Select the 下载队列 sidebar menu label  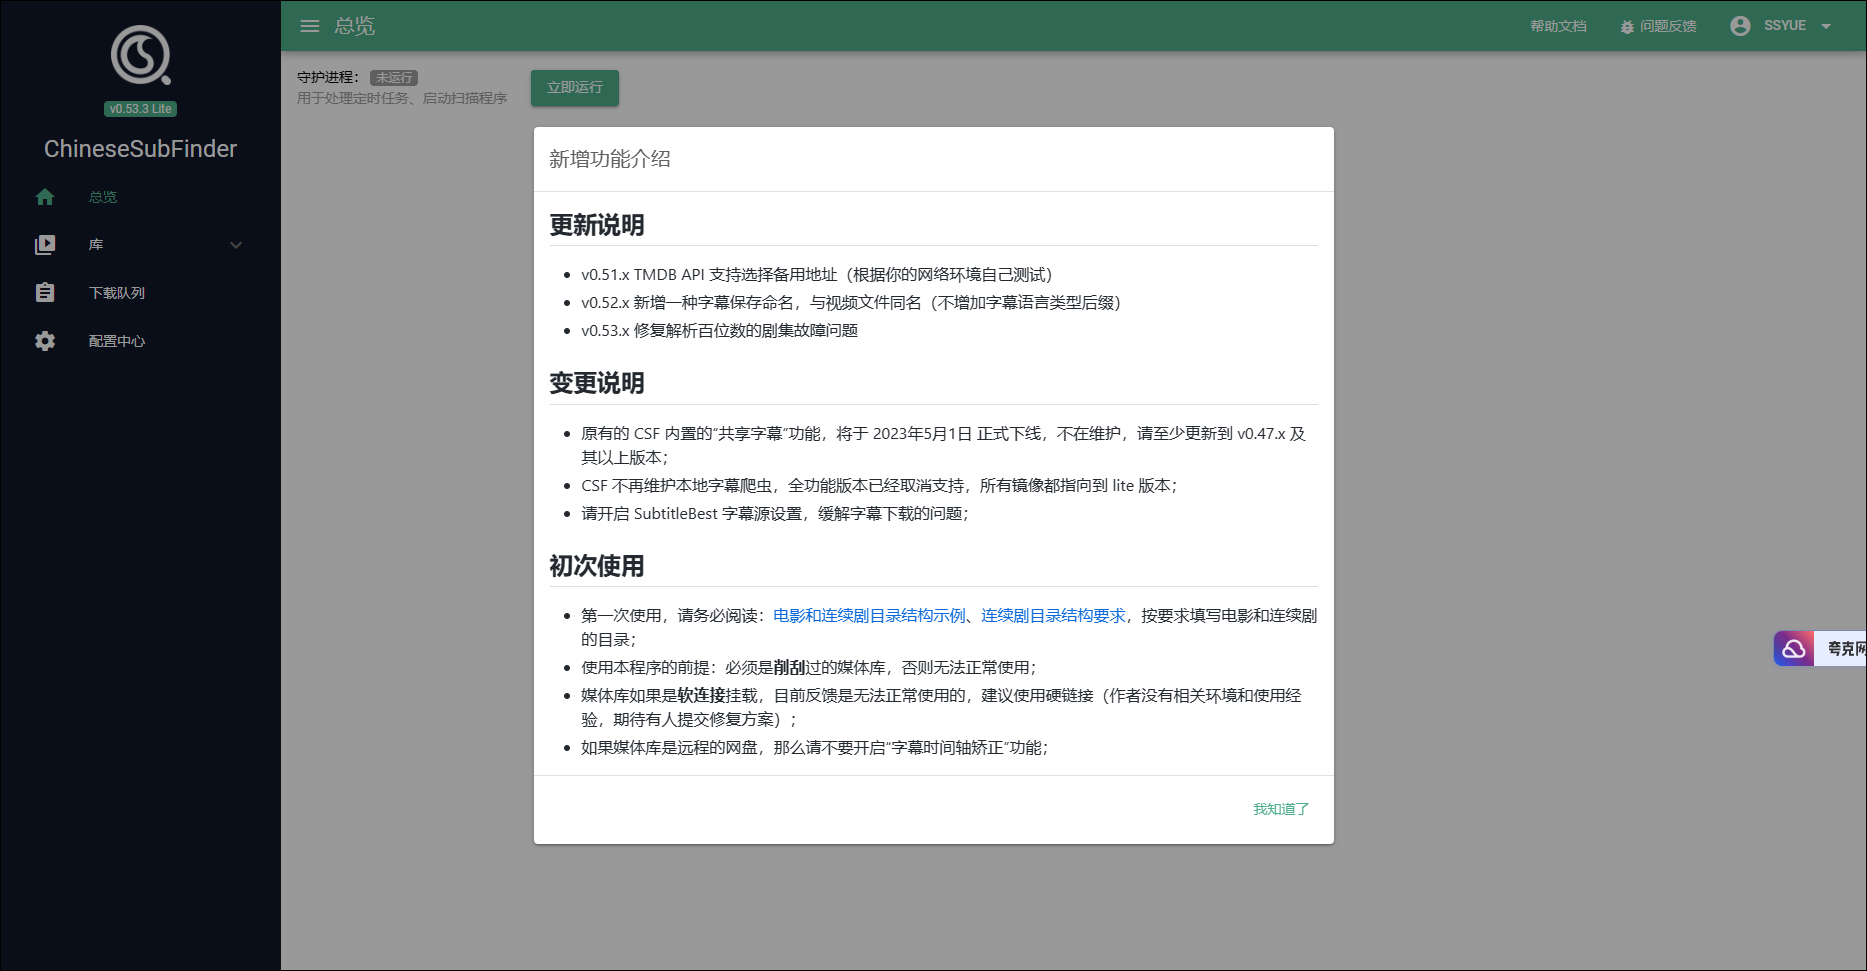pos(117,293)
